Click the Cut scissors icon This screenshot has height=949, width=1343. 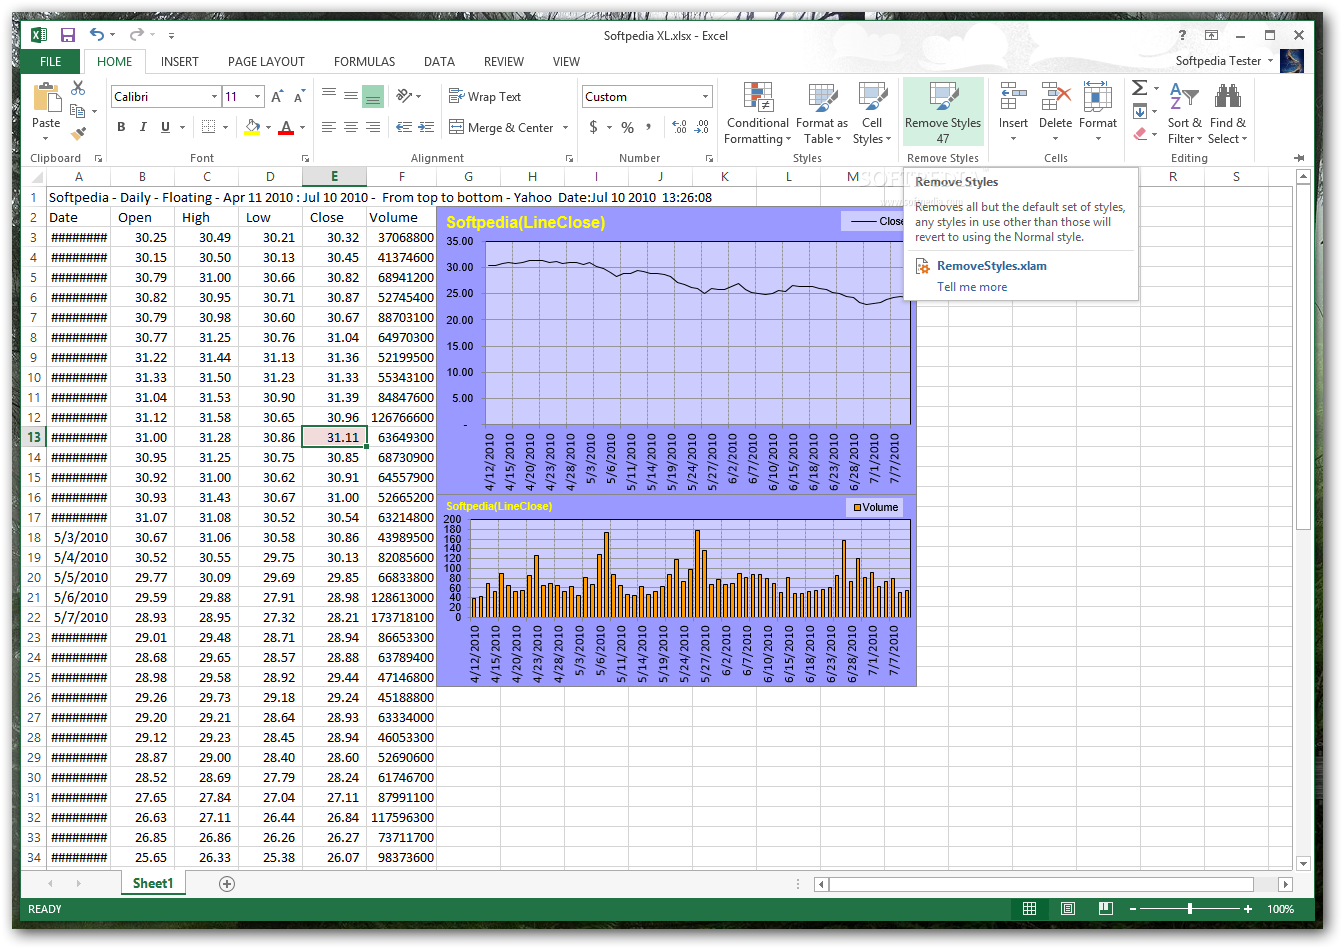[x=78, y=88]
